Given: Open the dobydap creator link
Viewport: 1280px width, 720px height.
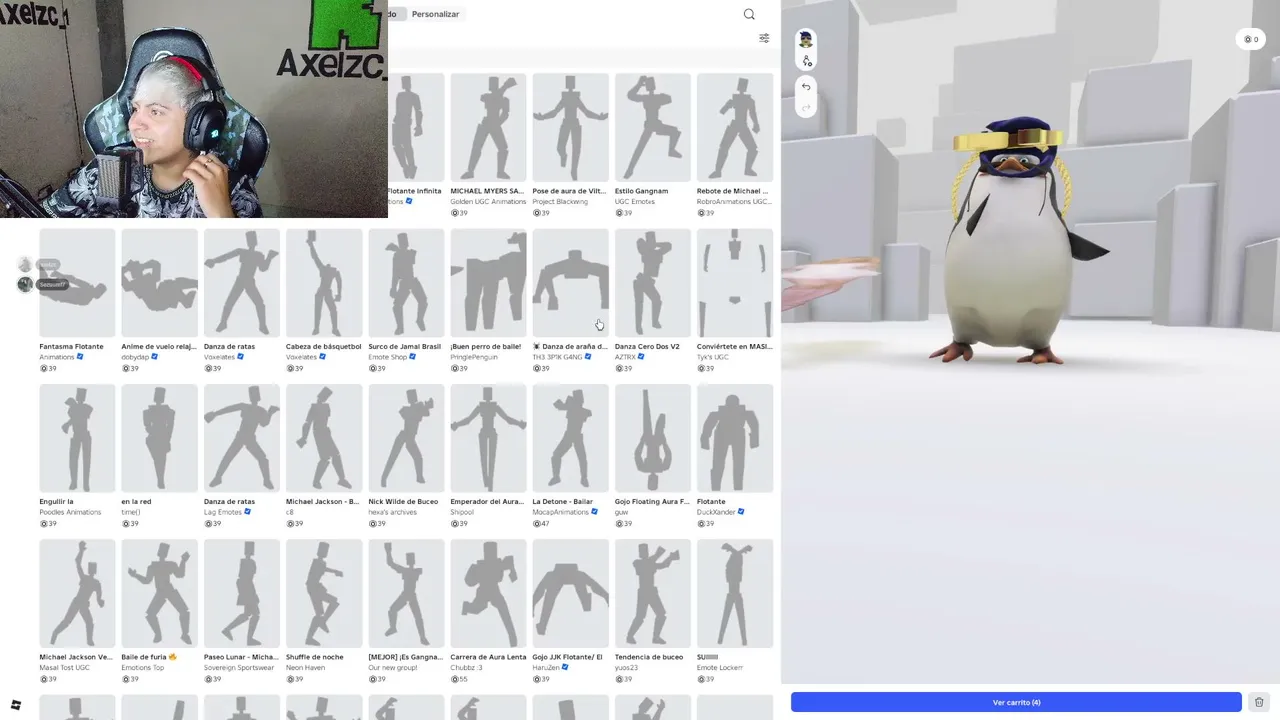Looking at the screenshot, I should pyautogui.click(x=135, y=357).
